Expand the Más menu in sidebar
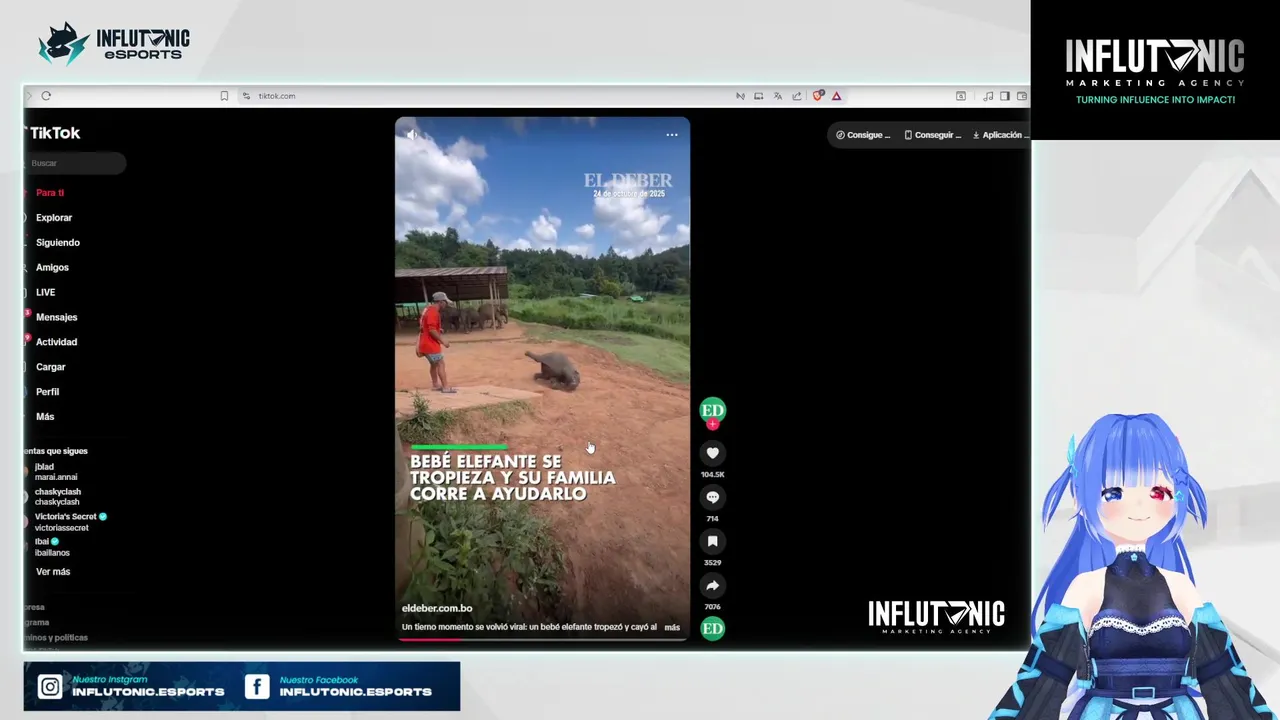Screen dimensions: 1280x720 pyautogui.click(x=45, y=417)
